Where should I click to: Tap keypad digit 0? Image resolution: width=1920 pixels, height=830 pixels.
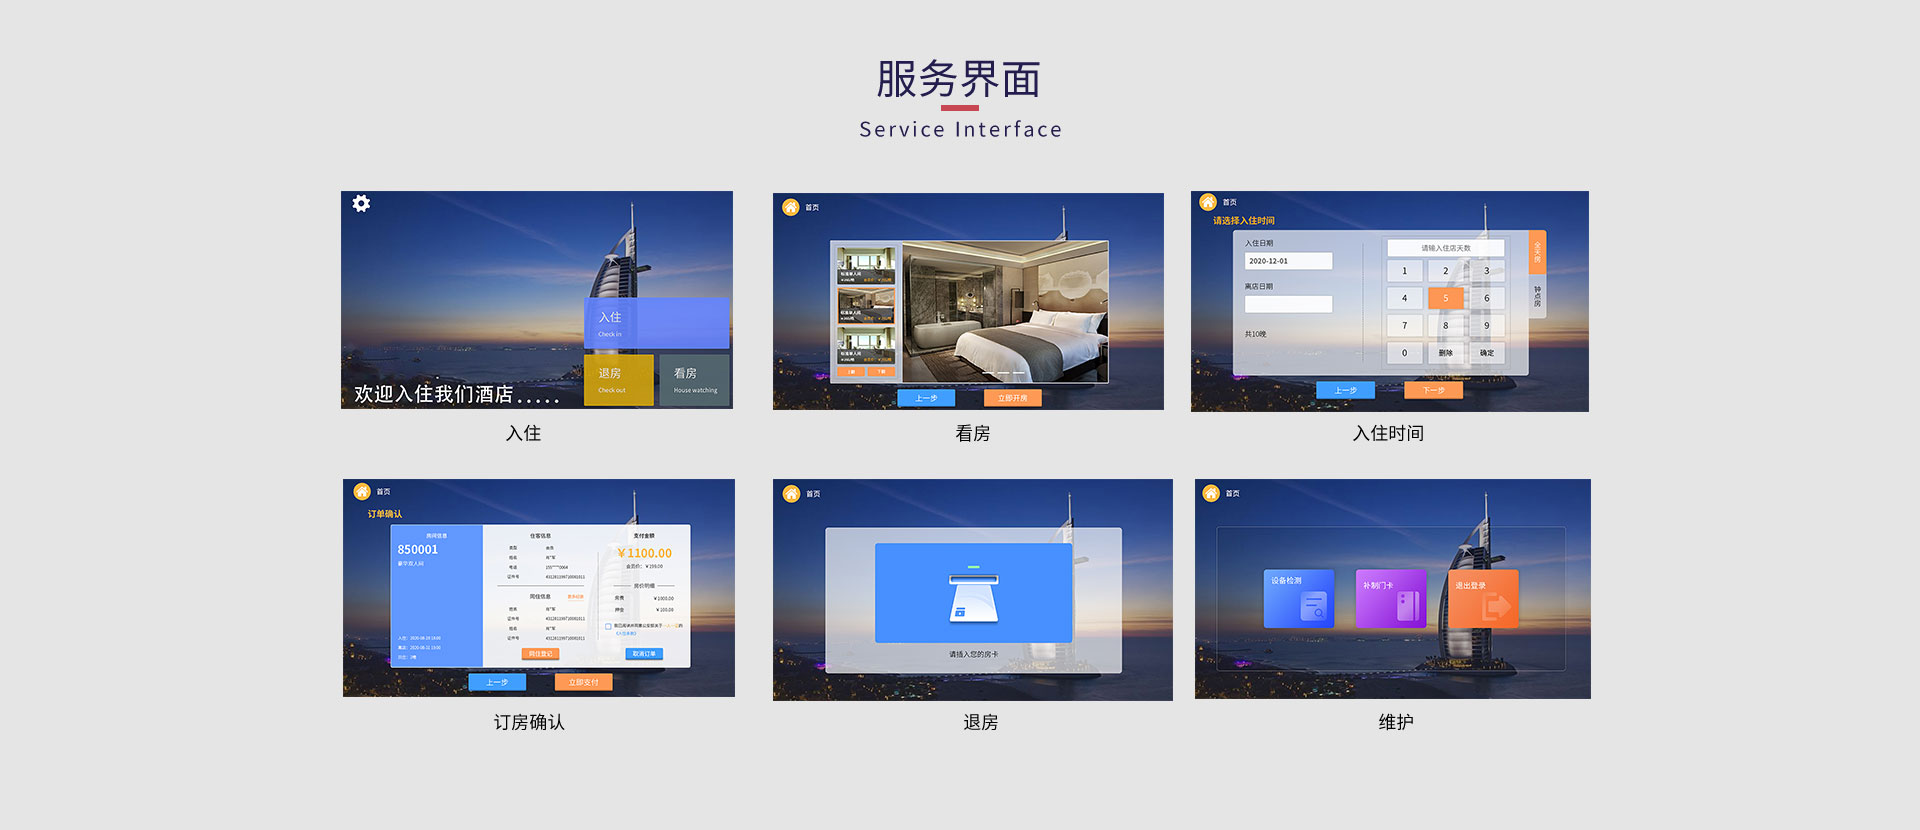[1404, 352]
